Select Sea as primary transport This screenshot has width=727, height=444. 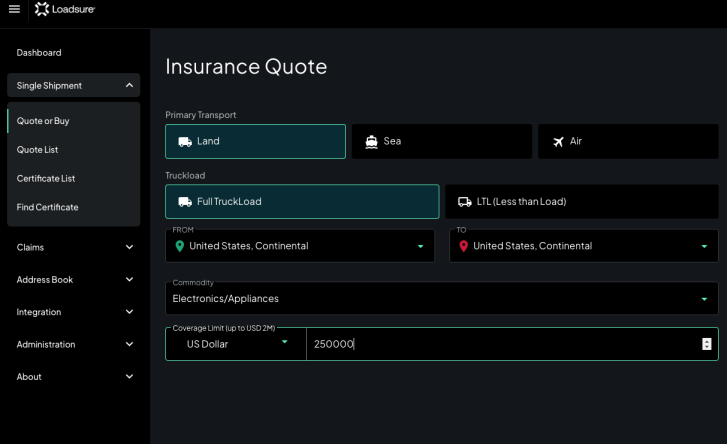click(441, 141)
